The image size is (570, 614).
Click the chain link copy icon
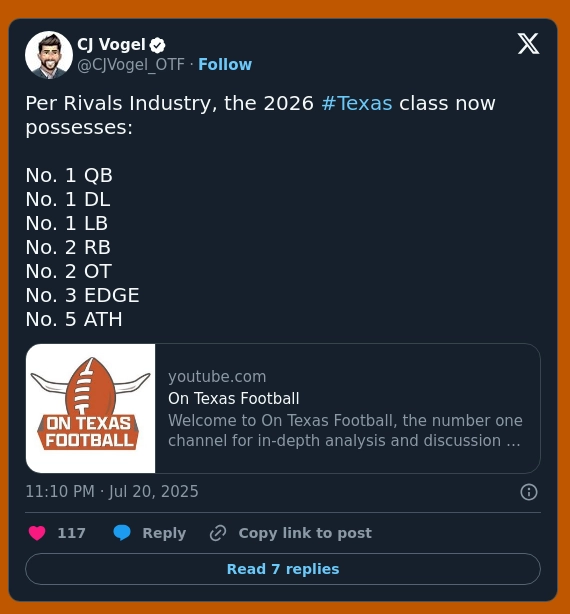coord(218,533)
